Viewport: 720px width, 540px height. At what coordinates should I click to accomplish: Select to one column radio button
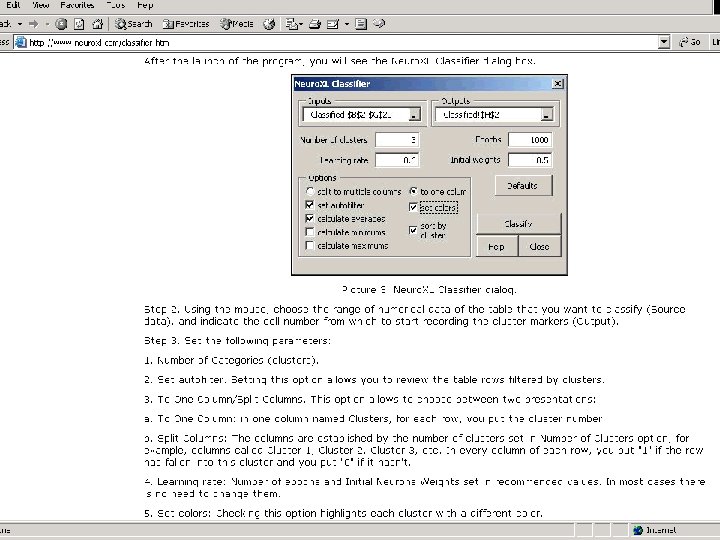point(413,191)
